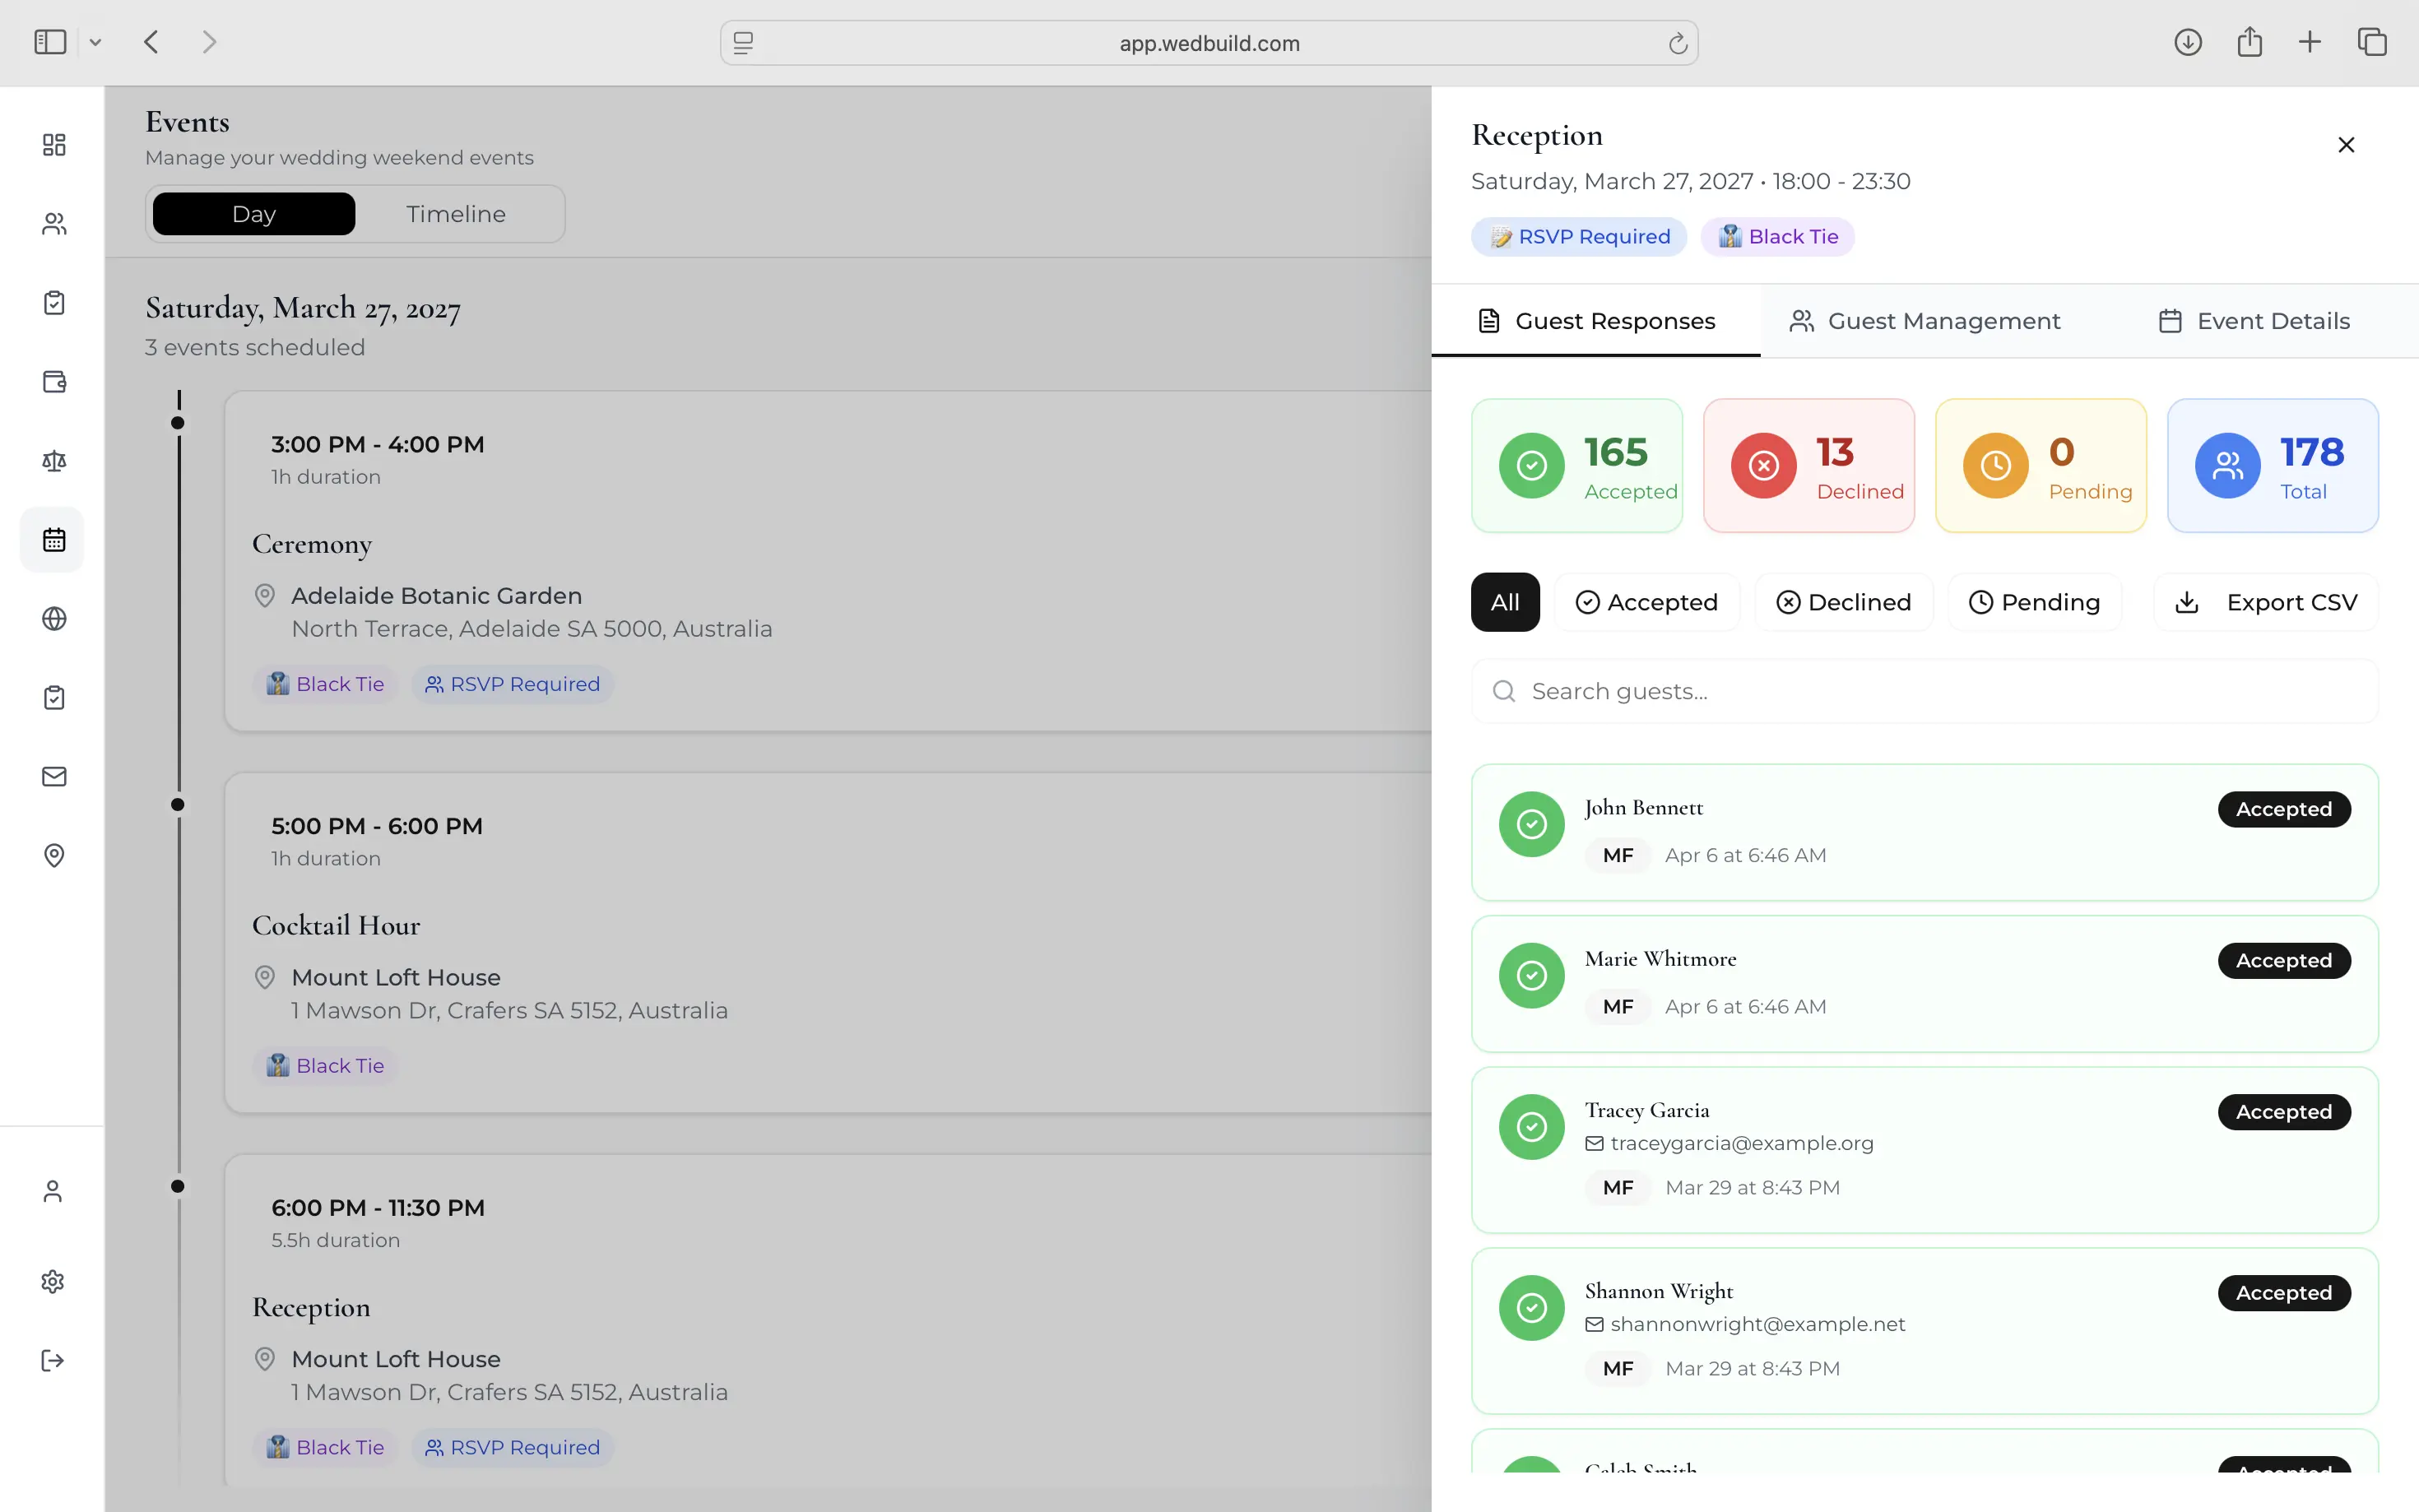Switch to the Timeline view toggle
Image resolution: width=2419 pixels, height=1512 pixels.
[456, 214]
